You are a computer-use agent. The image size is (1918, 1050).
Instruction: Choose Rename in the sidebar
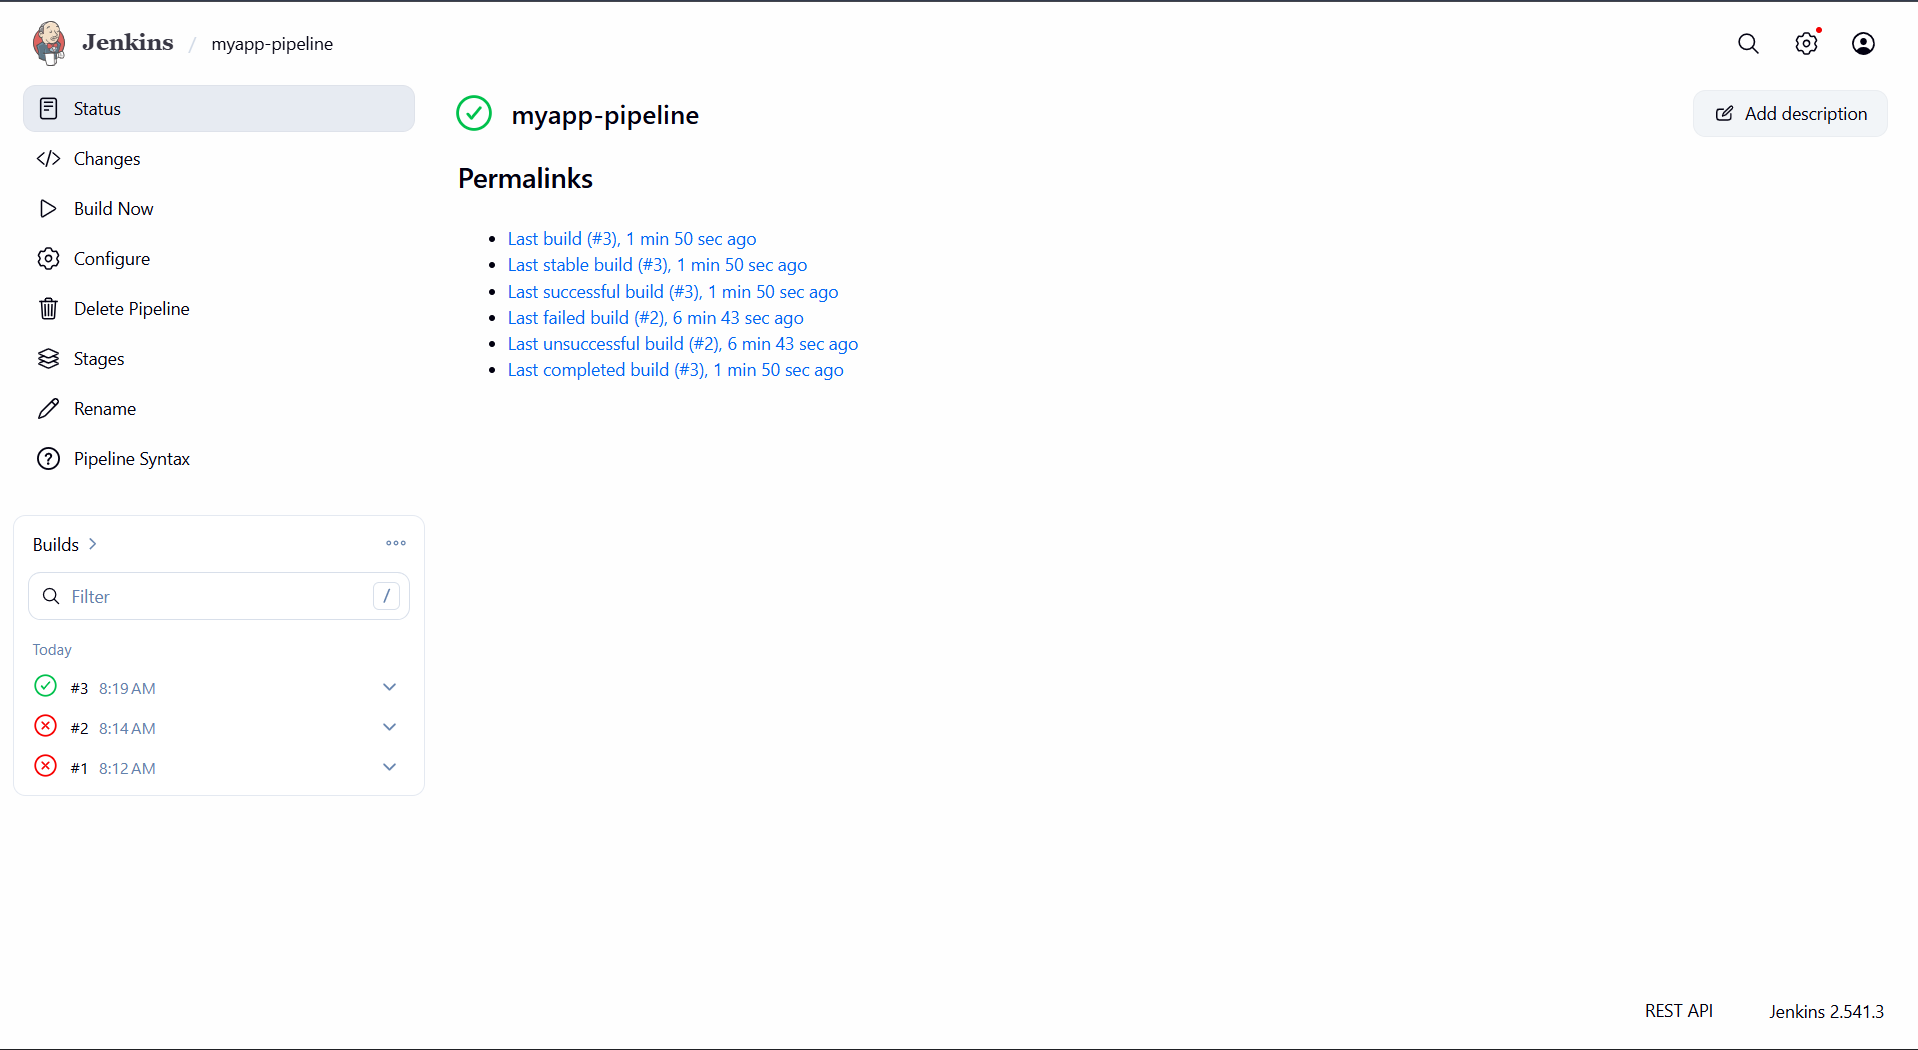point(219,409)
